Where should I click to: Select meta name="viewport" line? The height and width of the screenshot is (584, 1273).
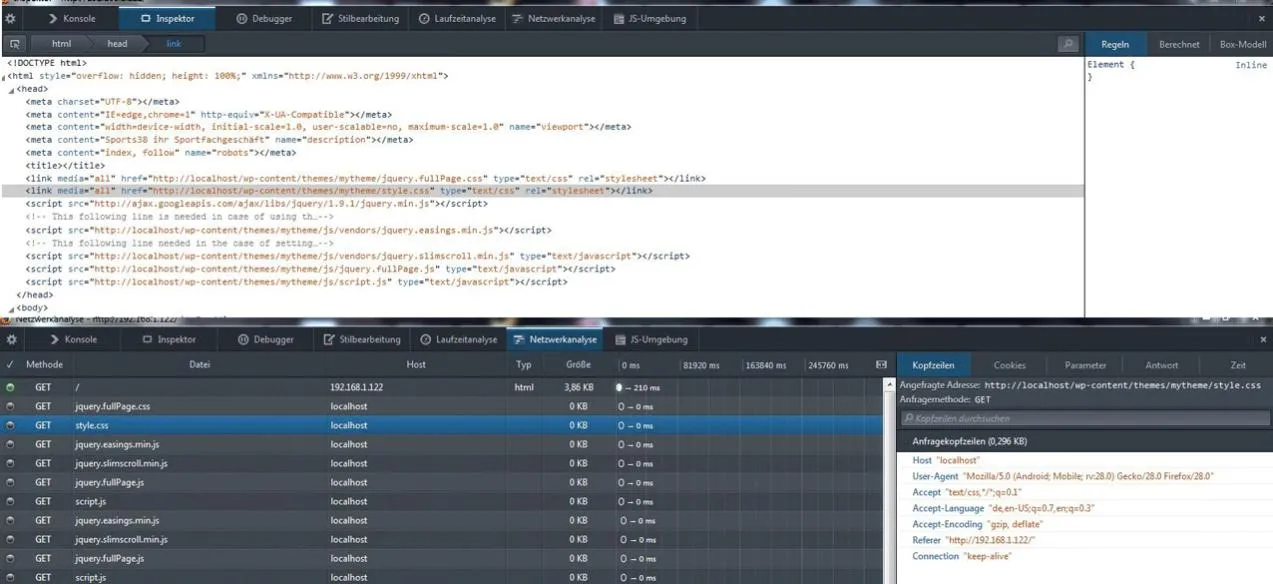[x=329, y=127]
